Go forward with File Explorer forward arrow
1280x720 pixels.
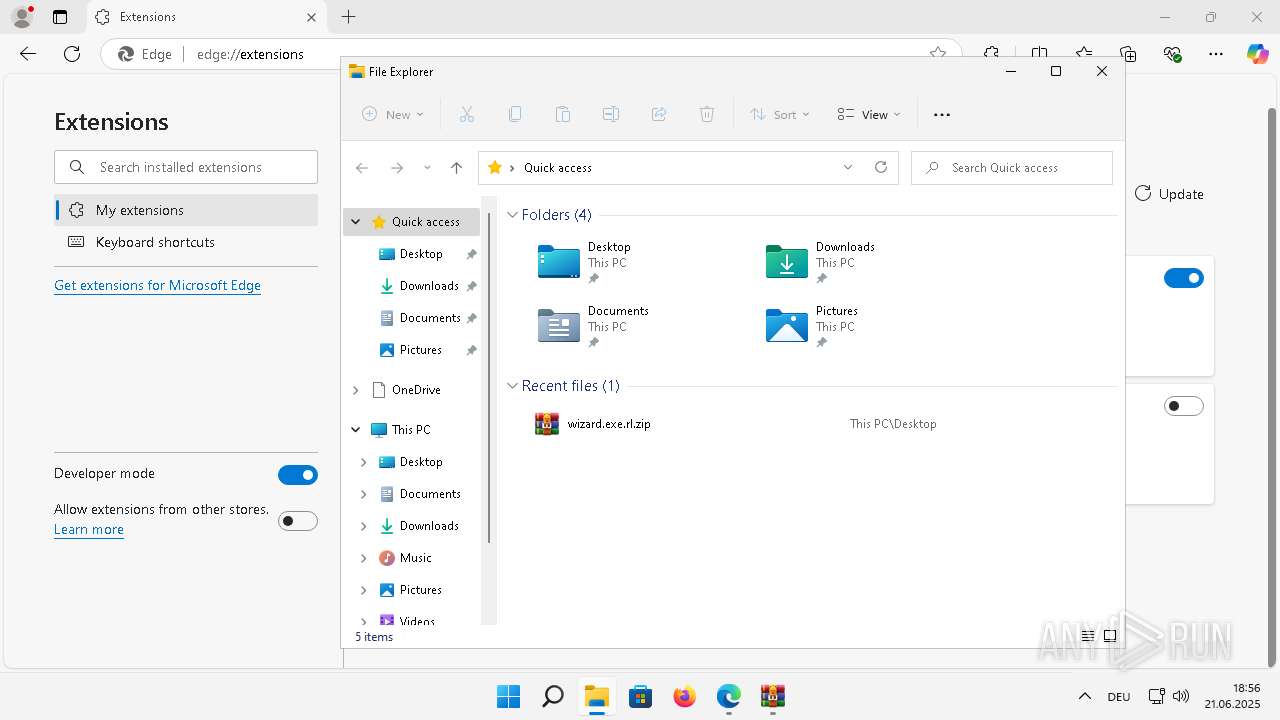click(x=397, y=168)
